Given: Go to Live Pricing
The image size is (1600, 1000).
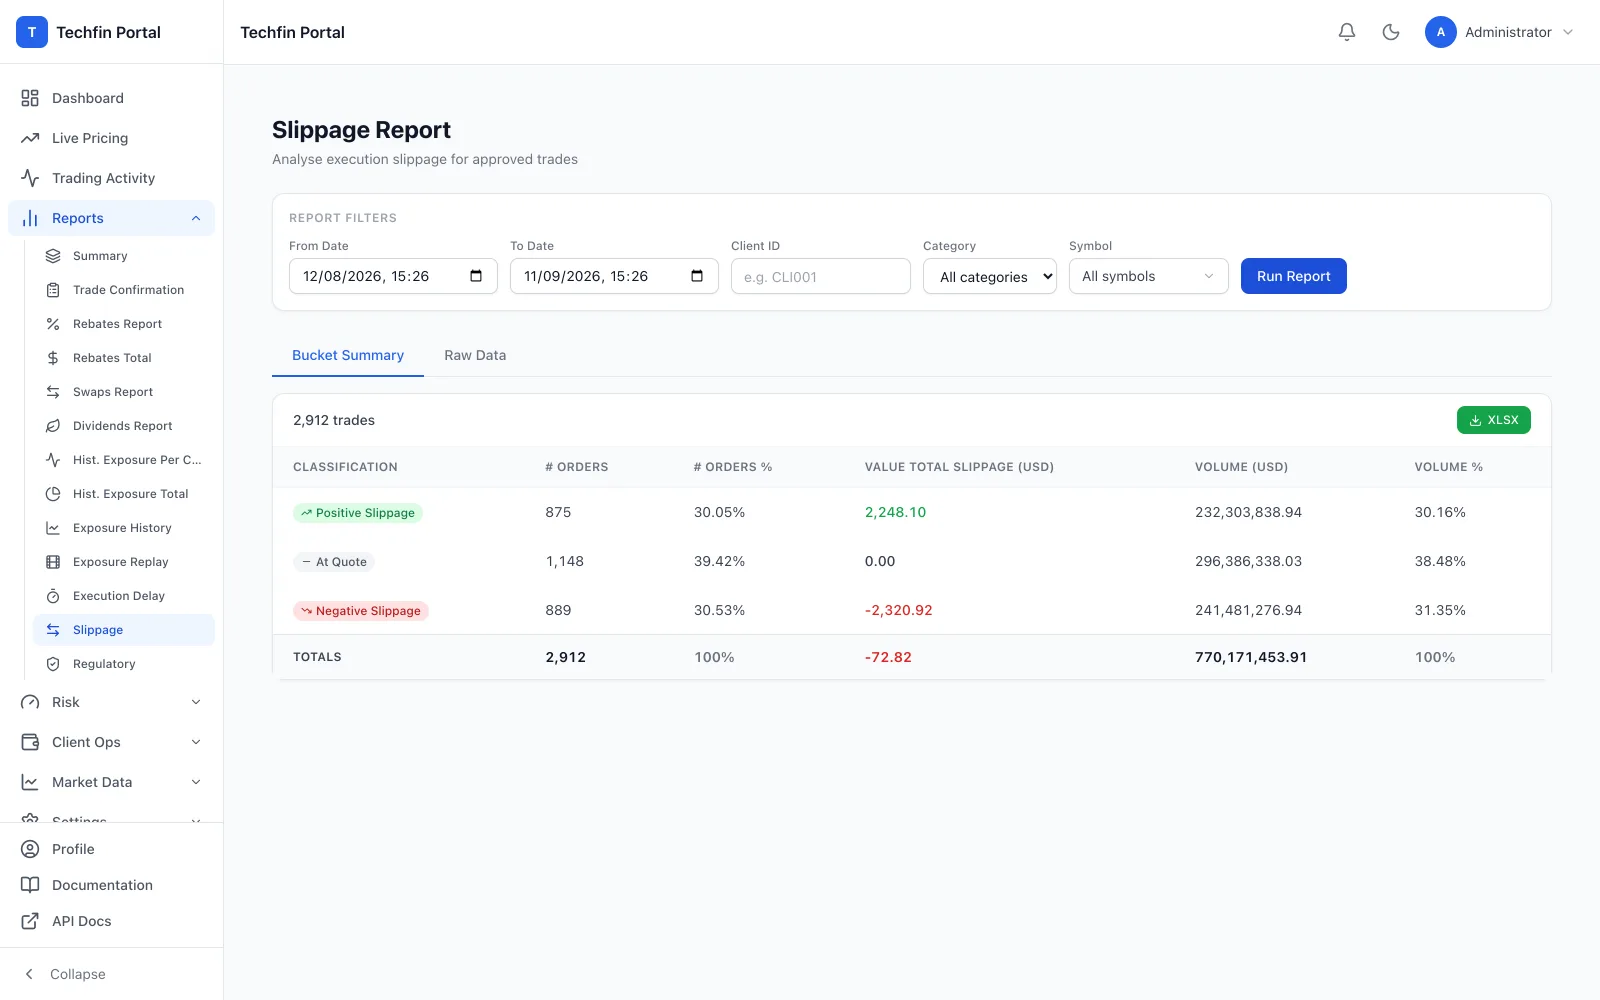Looking at the screenshot, I should click(x=111, y=138).
